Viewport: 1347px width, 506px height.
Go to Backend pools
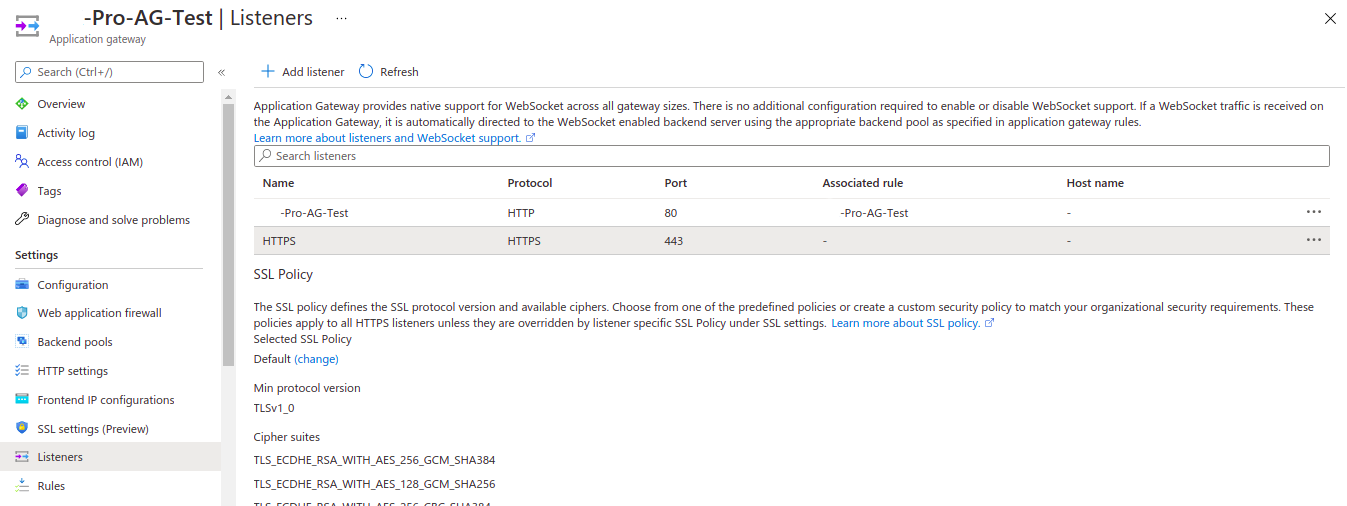pos(75,342)
